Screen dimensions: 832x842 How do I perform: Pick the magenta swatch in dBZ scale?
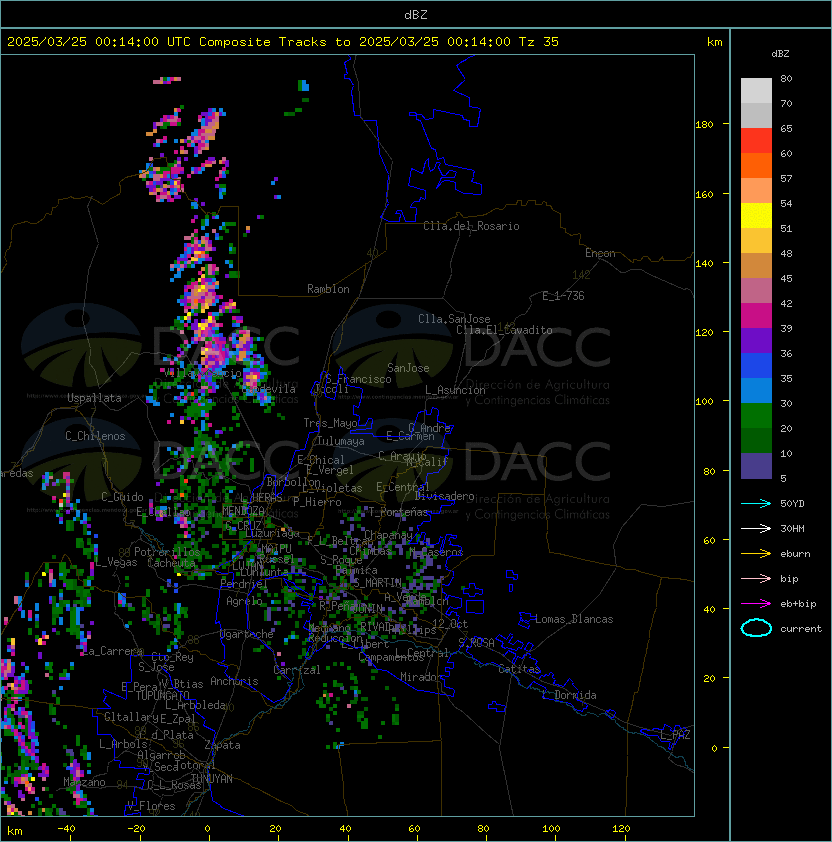click(x=756, y=315)
